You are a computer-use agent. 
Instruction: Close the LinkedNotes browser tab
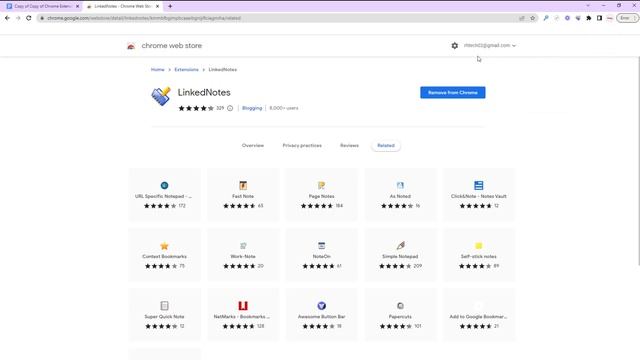point(158,7)
